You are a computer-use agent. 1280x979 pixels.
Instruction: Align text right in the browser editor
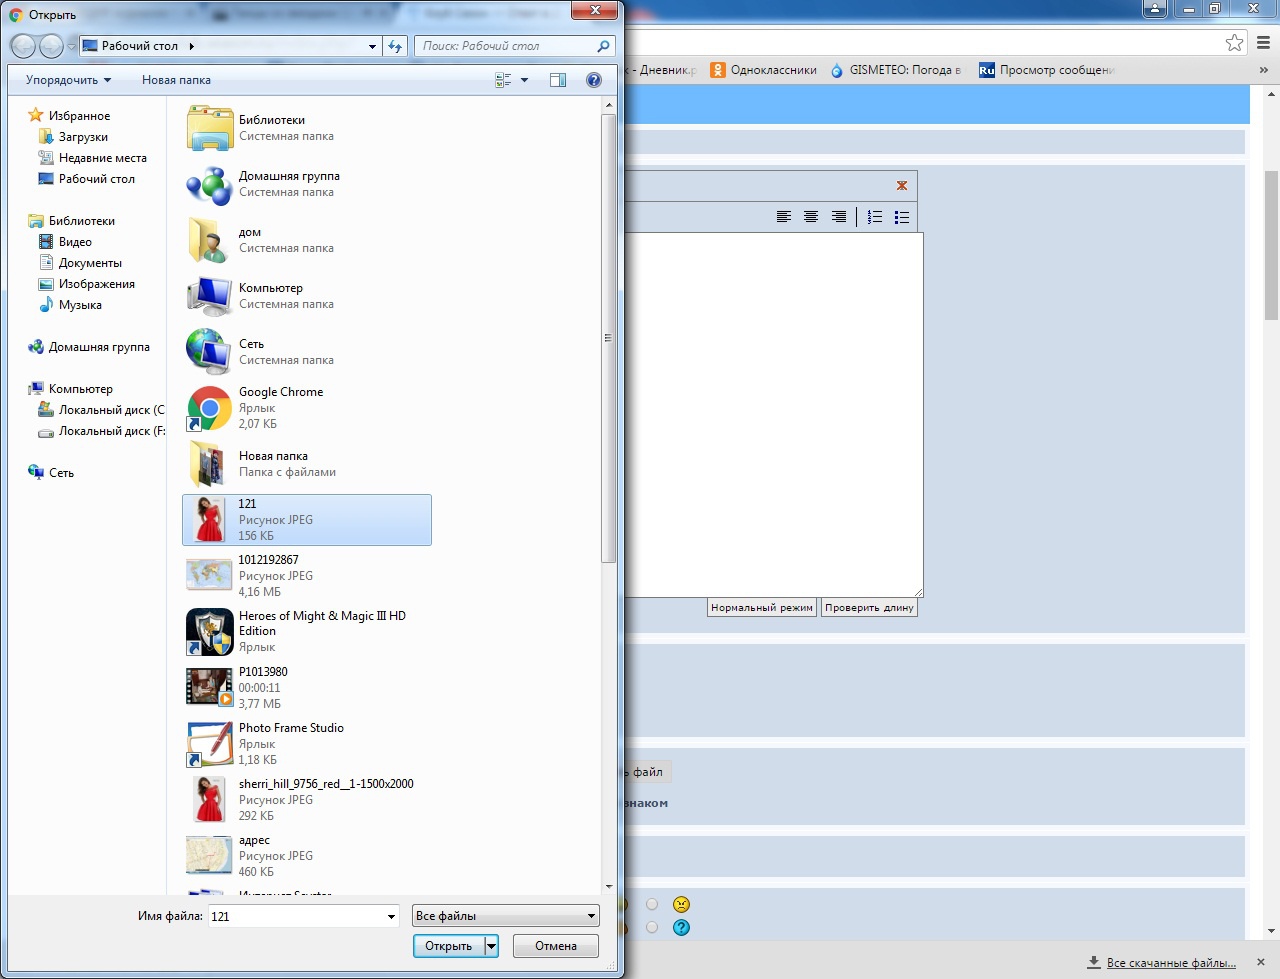pos(839,217)
